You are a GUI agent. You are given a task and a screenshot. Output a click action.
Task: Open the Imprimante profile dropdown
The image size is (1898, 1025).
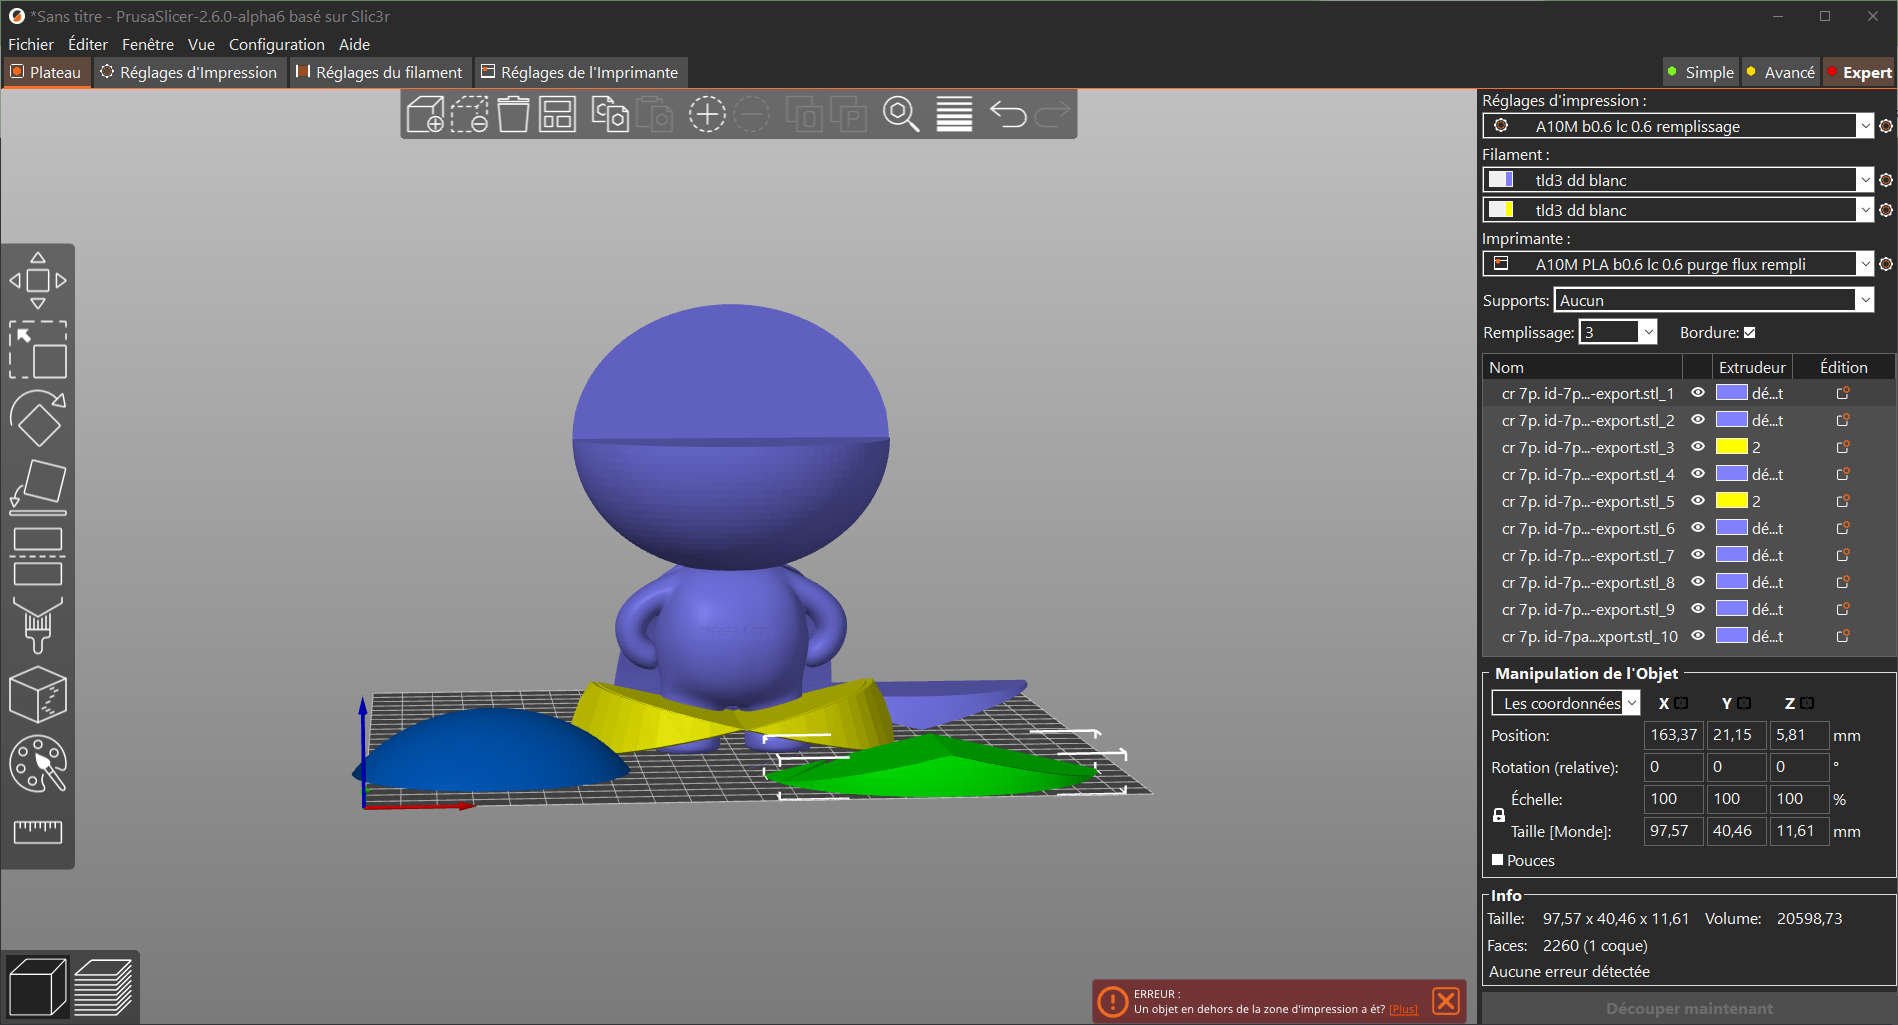coord(1866,263)
